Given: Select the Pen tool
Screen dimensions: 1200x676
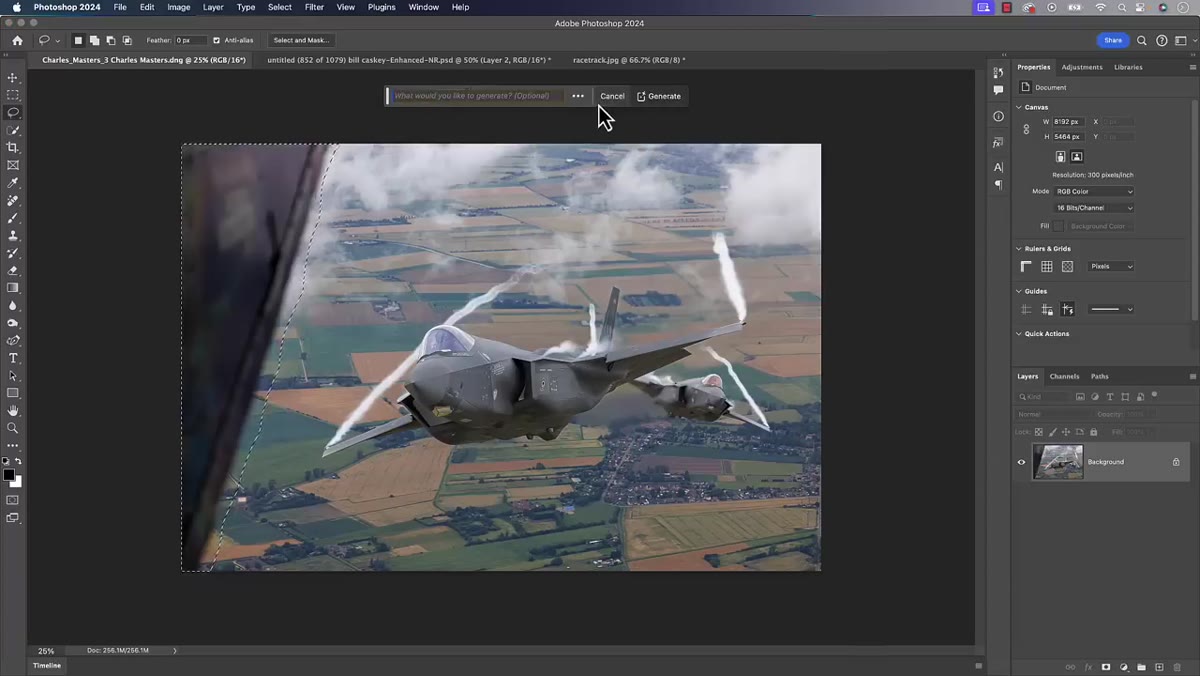Looking at the screenshot, I should click(13, 340).
